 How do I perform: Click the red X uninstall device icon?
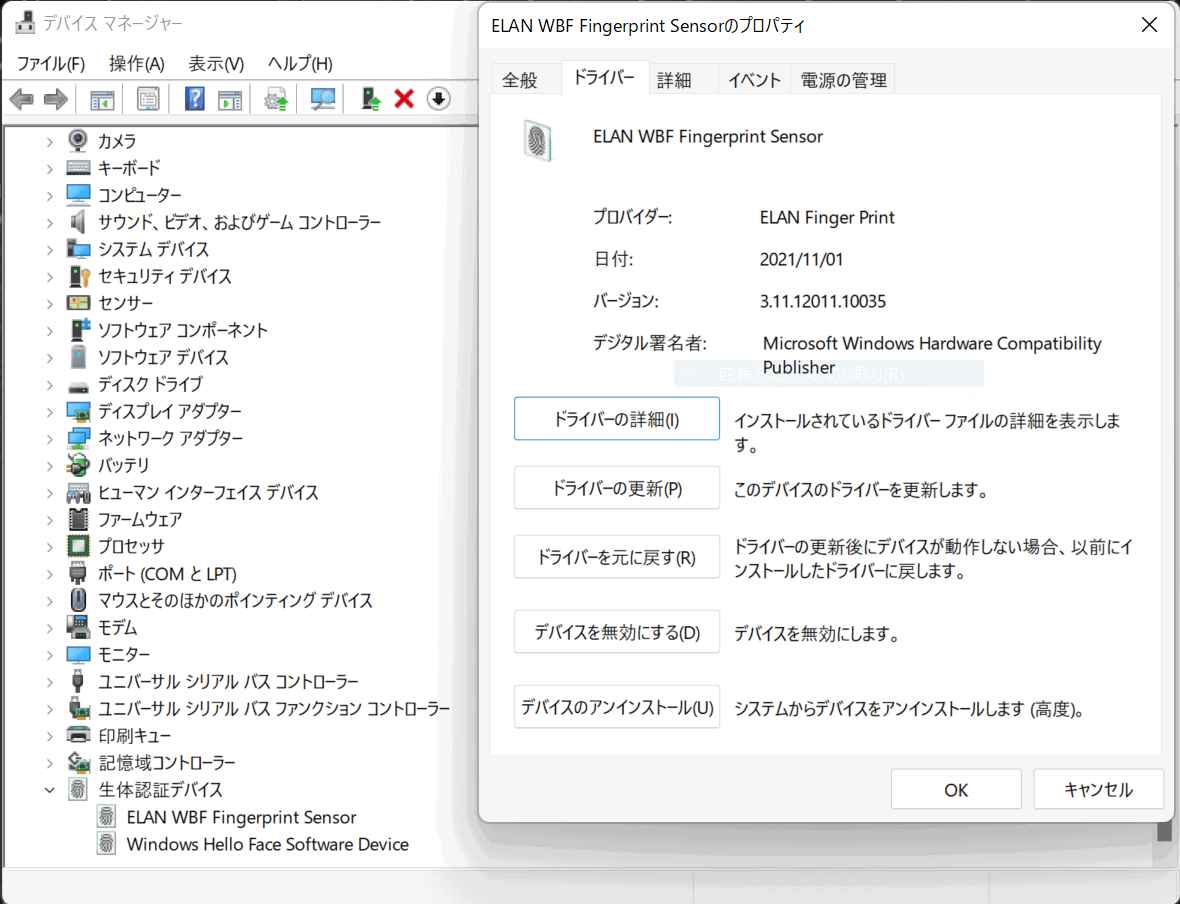click(x=404, y=99)
